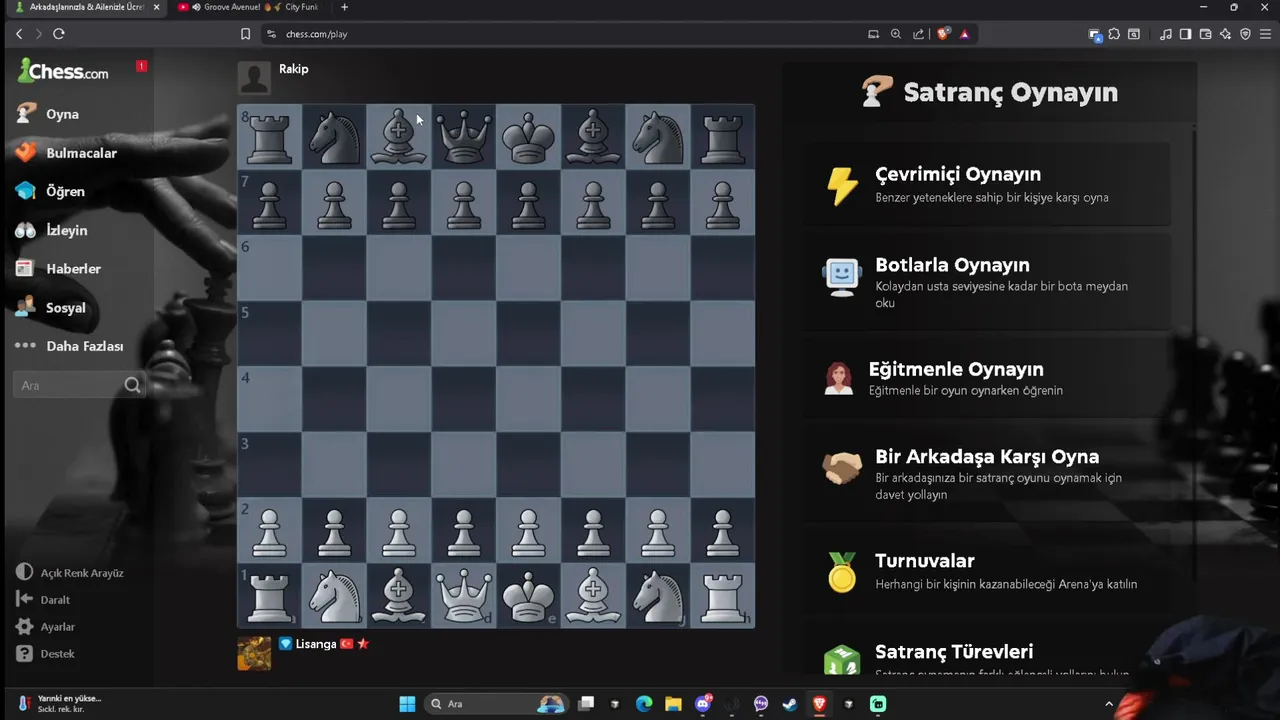Select the black queen on d8
Image resolution: width=1280 pixels, height=720 pixels.
(x=463, y=137)
